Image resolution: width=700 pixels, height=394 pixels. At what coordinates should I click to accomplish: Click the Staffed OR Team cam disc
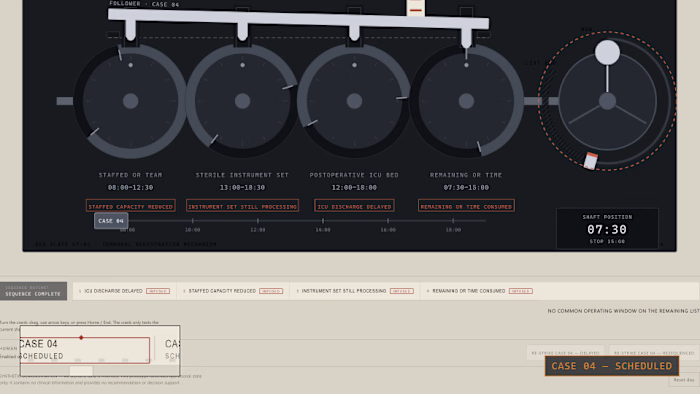(130, 101)
